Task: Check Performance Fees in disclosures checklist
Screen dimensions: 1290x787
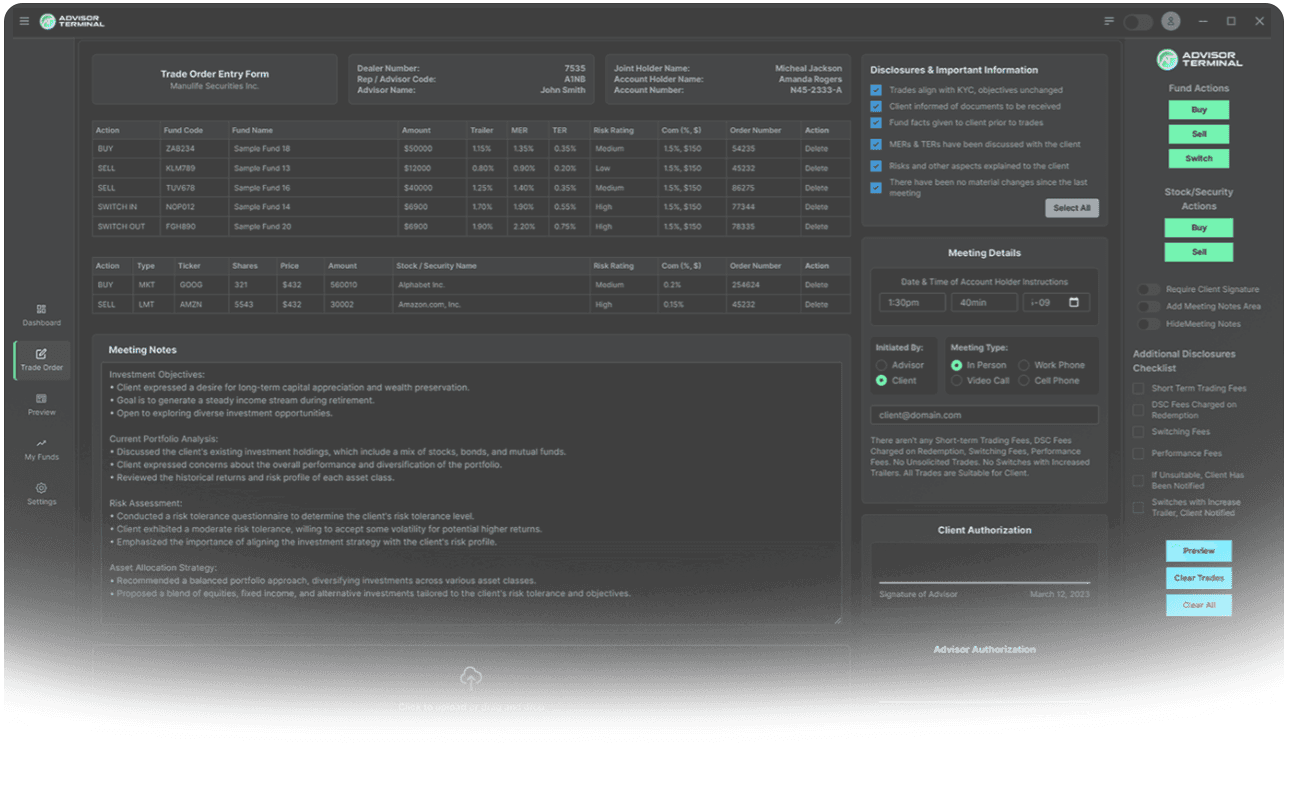Action: 1138,453
